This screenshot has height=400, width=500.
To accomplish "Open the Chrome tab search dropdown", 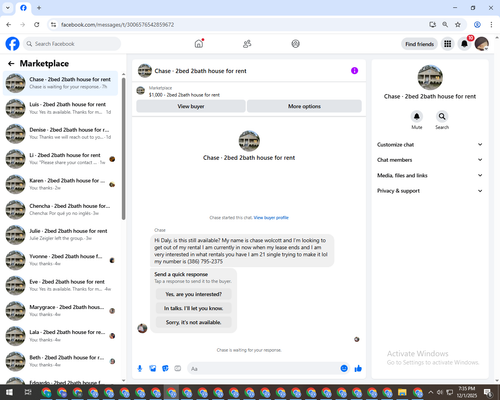I will 8,8.
